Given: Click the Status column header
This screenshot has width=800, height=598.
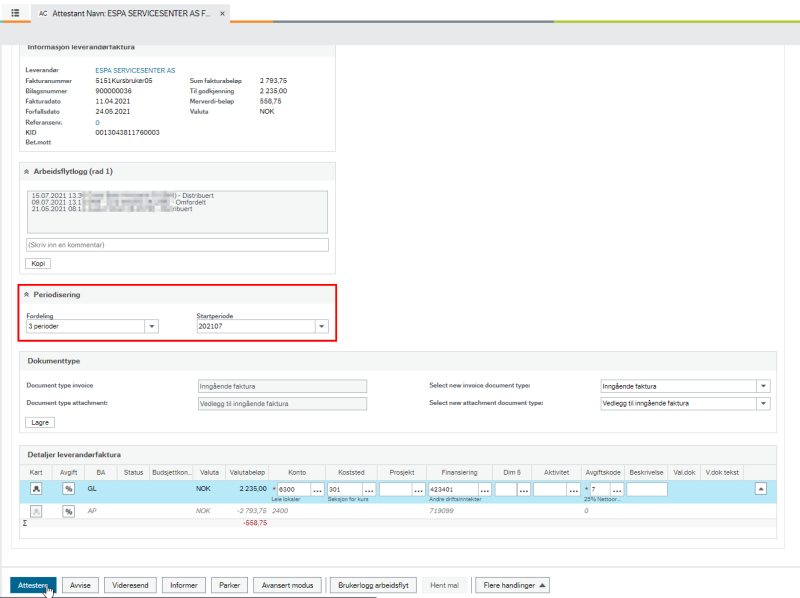Looking at the screenshot, I should click(133, 472).
